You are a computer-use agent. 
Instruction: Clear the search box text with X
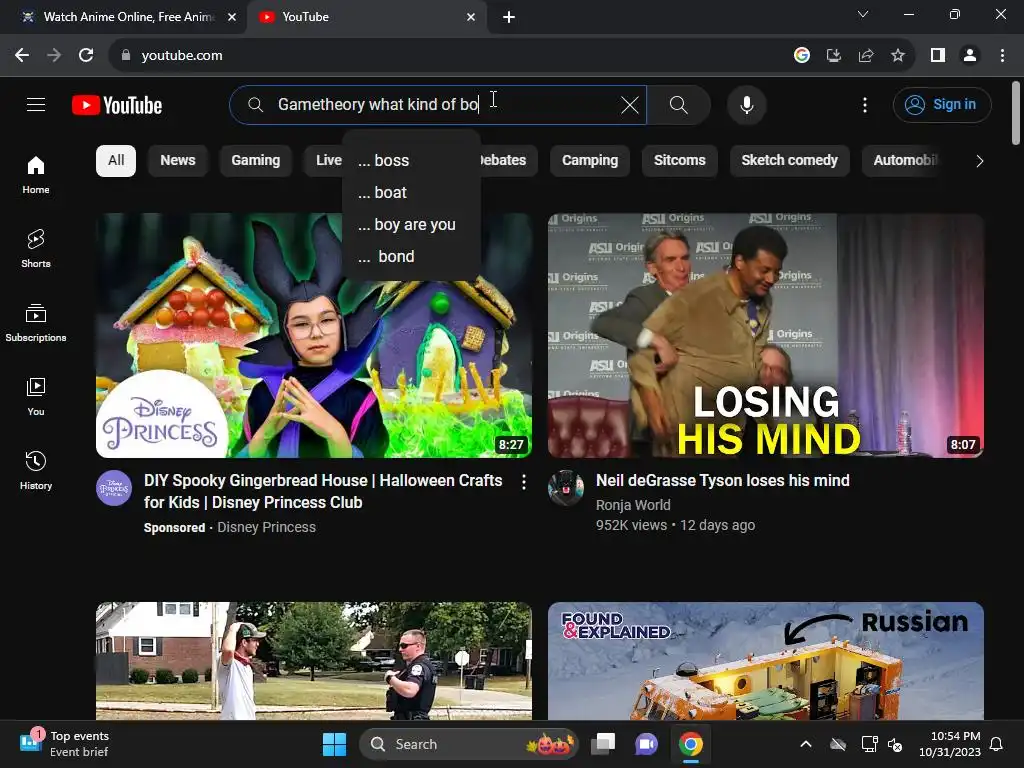630,105
